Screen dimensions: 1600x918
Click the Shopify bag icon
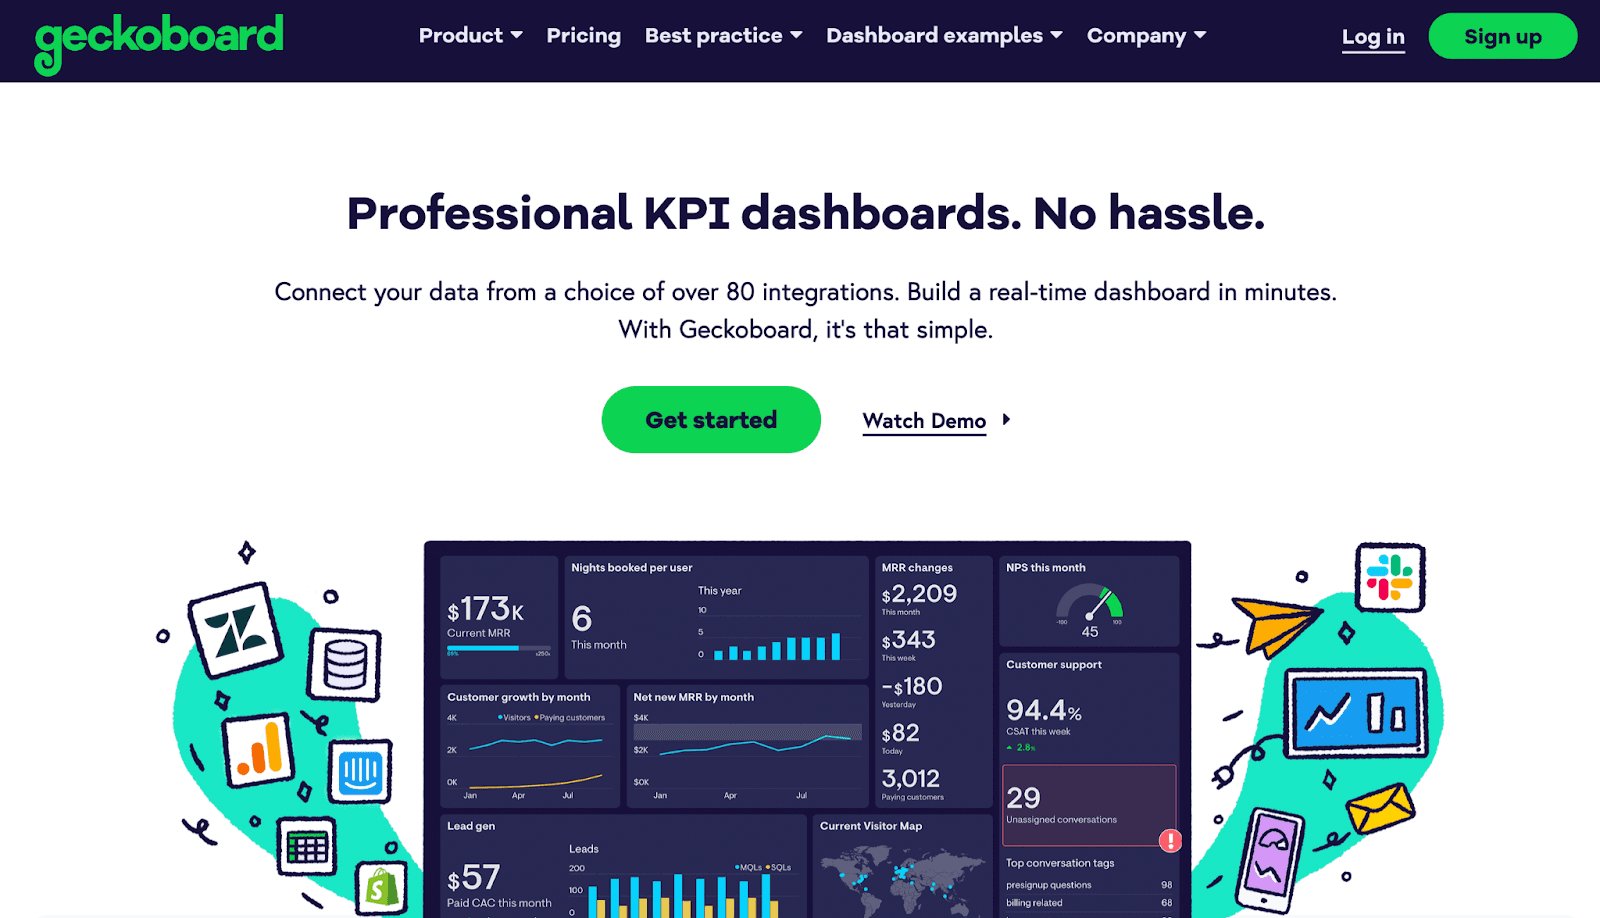pos(381,888)
